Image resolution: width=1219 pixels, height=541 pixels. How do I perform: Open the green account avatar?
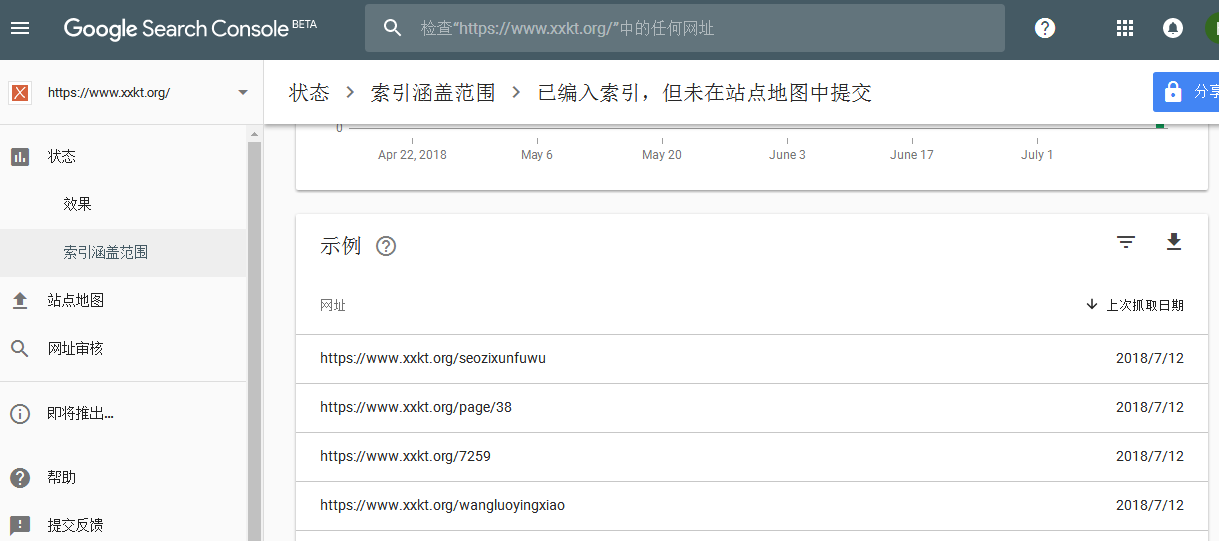click(x=1211, y=28)
